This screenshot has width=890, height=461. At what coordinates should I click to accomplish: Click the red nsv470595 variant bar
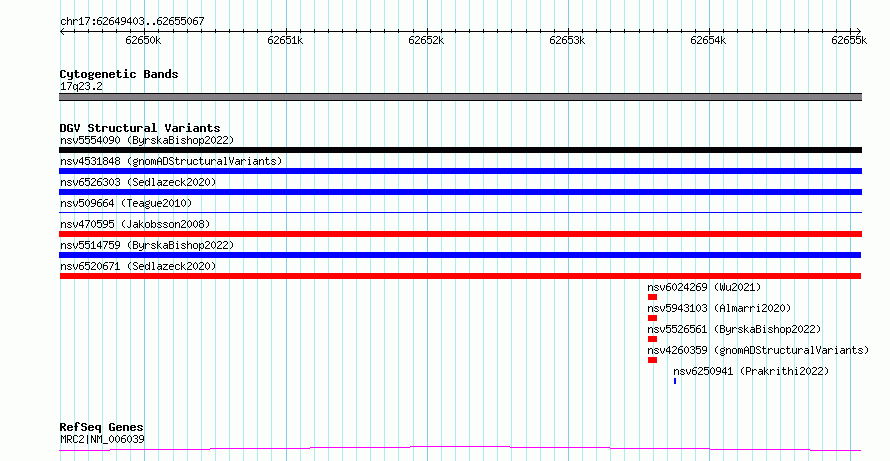click(460, 234)
